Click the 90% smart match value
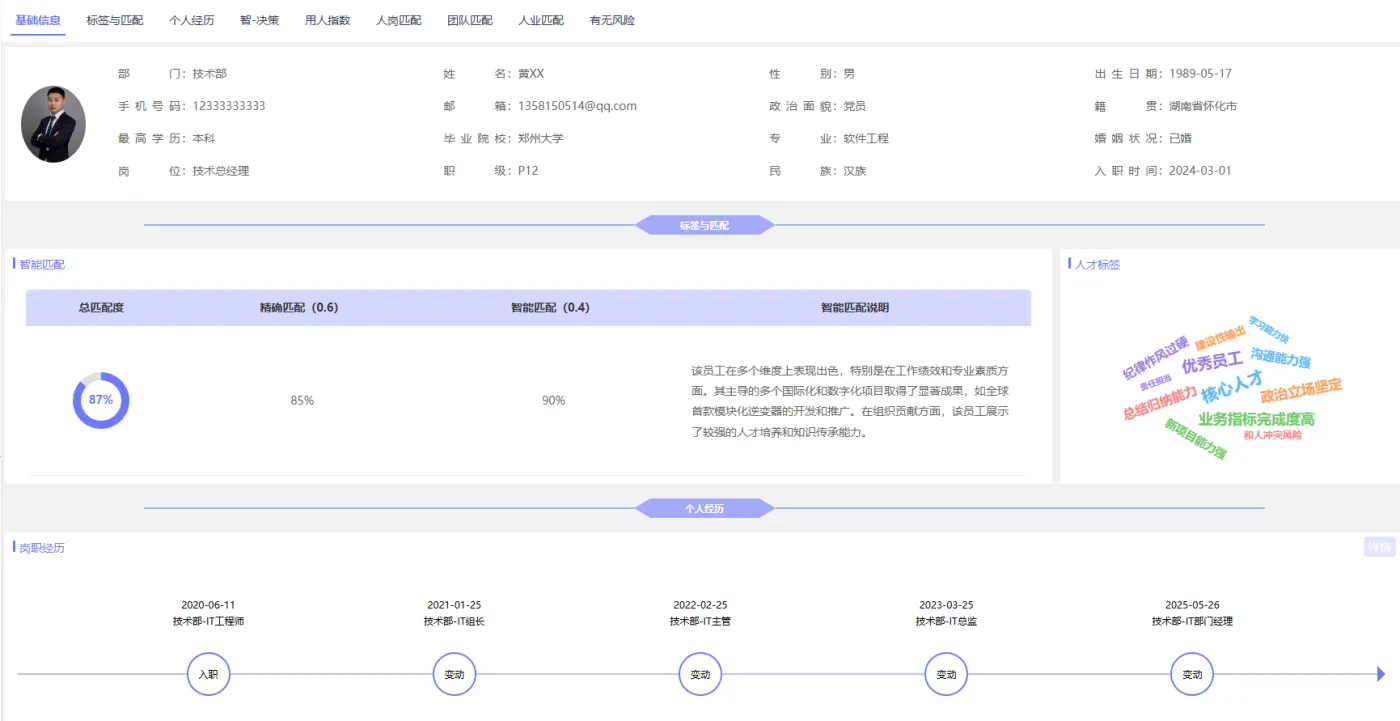This screenshot has width=1400, height=721. tap(553, 400)
